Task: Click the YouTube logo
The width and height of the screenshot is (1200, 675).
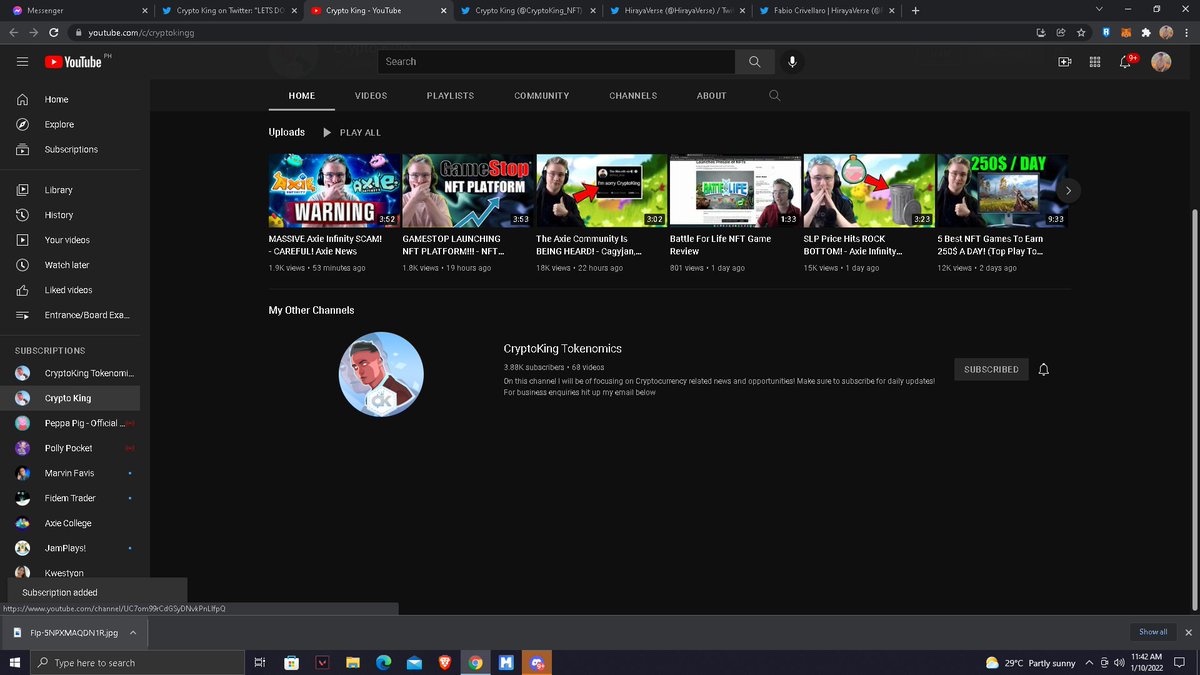Action: pyautogui.click(x=73, y=62)
